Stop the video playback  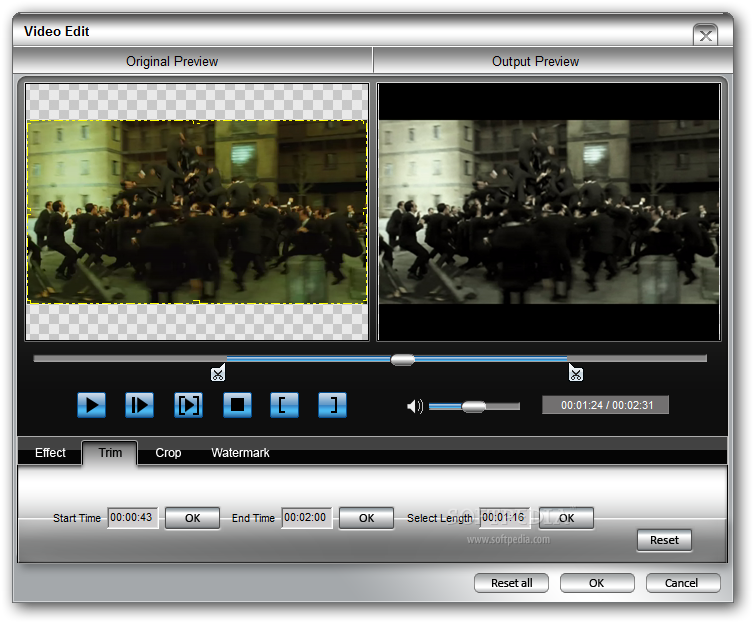point(237,405)
